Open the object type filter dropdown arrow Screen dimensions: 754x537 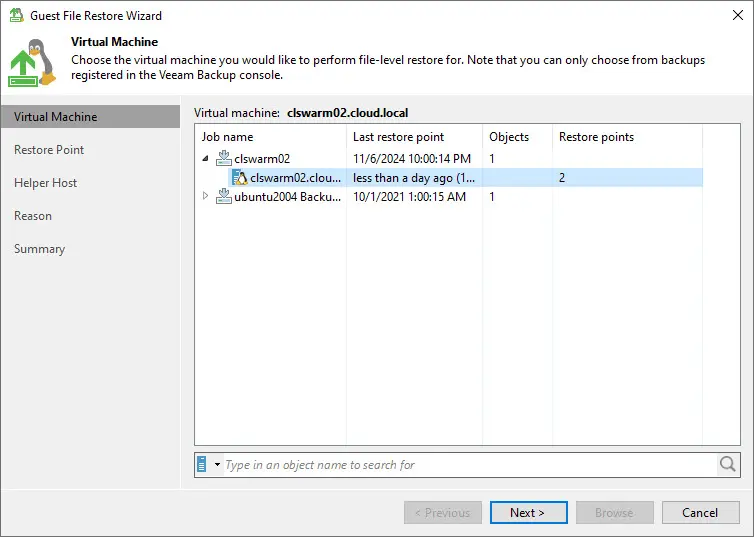tap(217, 464)
